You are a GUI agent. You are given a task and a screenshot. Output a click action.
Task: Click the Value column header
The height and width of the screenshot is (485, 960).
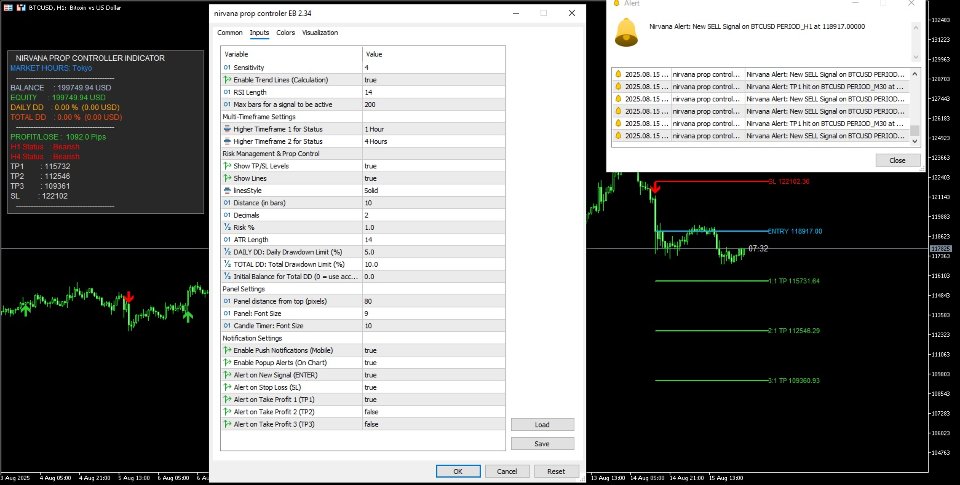coord(434,54)
